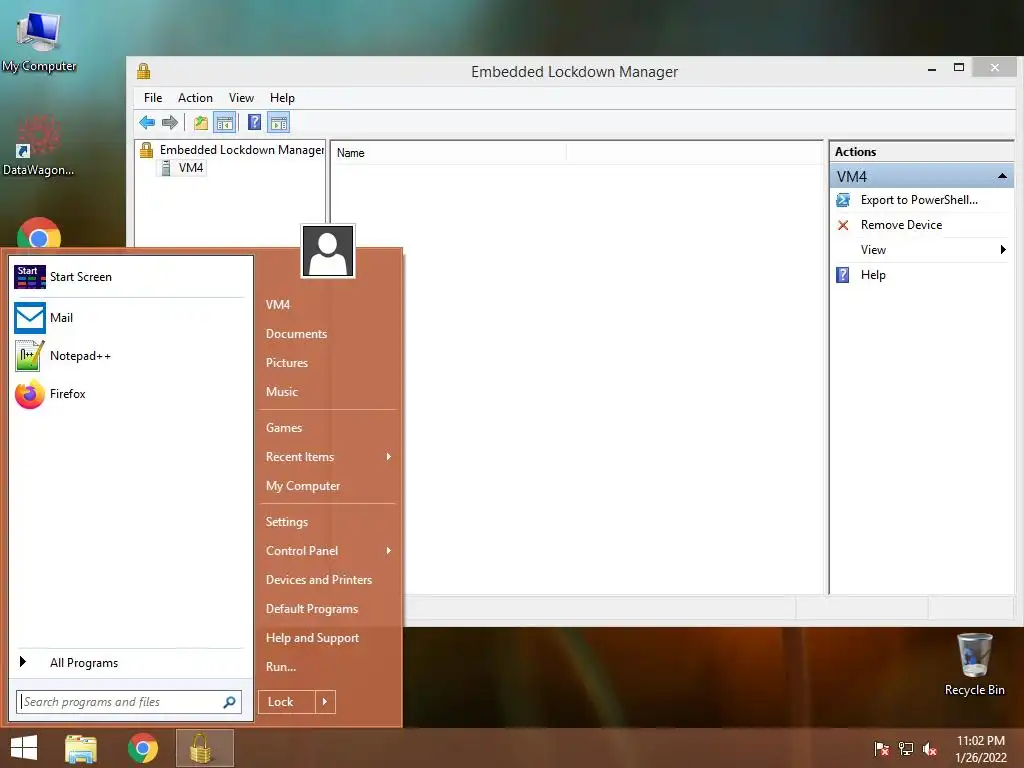Click the Action Center flag tray icon
This screenshot has width=1024, height=768.
pos(882,749)
